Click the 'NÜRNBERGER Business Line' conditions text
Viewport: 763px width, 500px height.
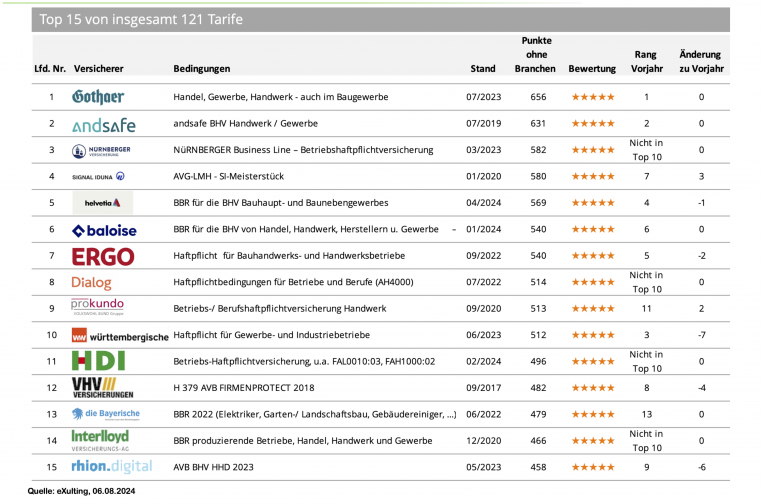(303, 150)
